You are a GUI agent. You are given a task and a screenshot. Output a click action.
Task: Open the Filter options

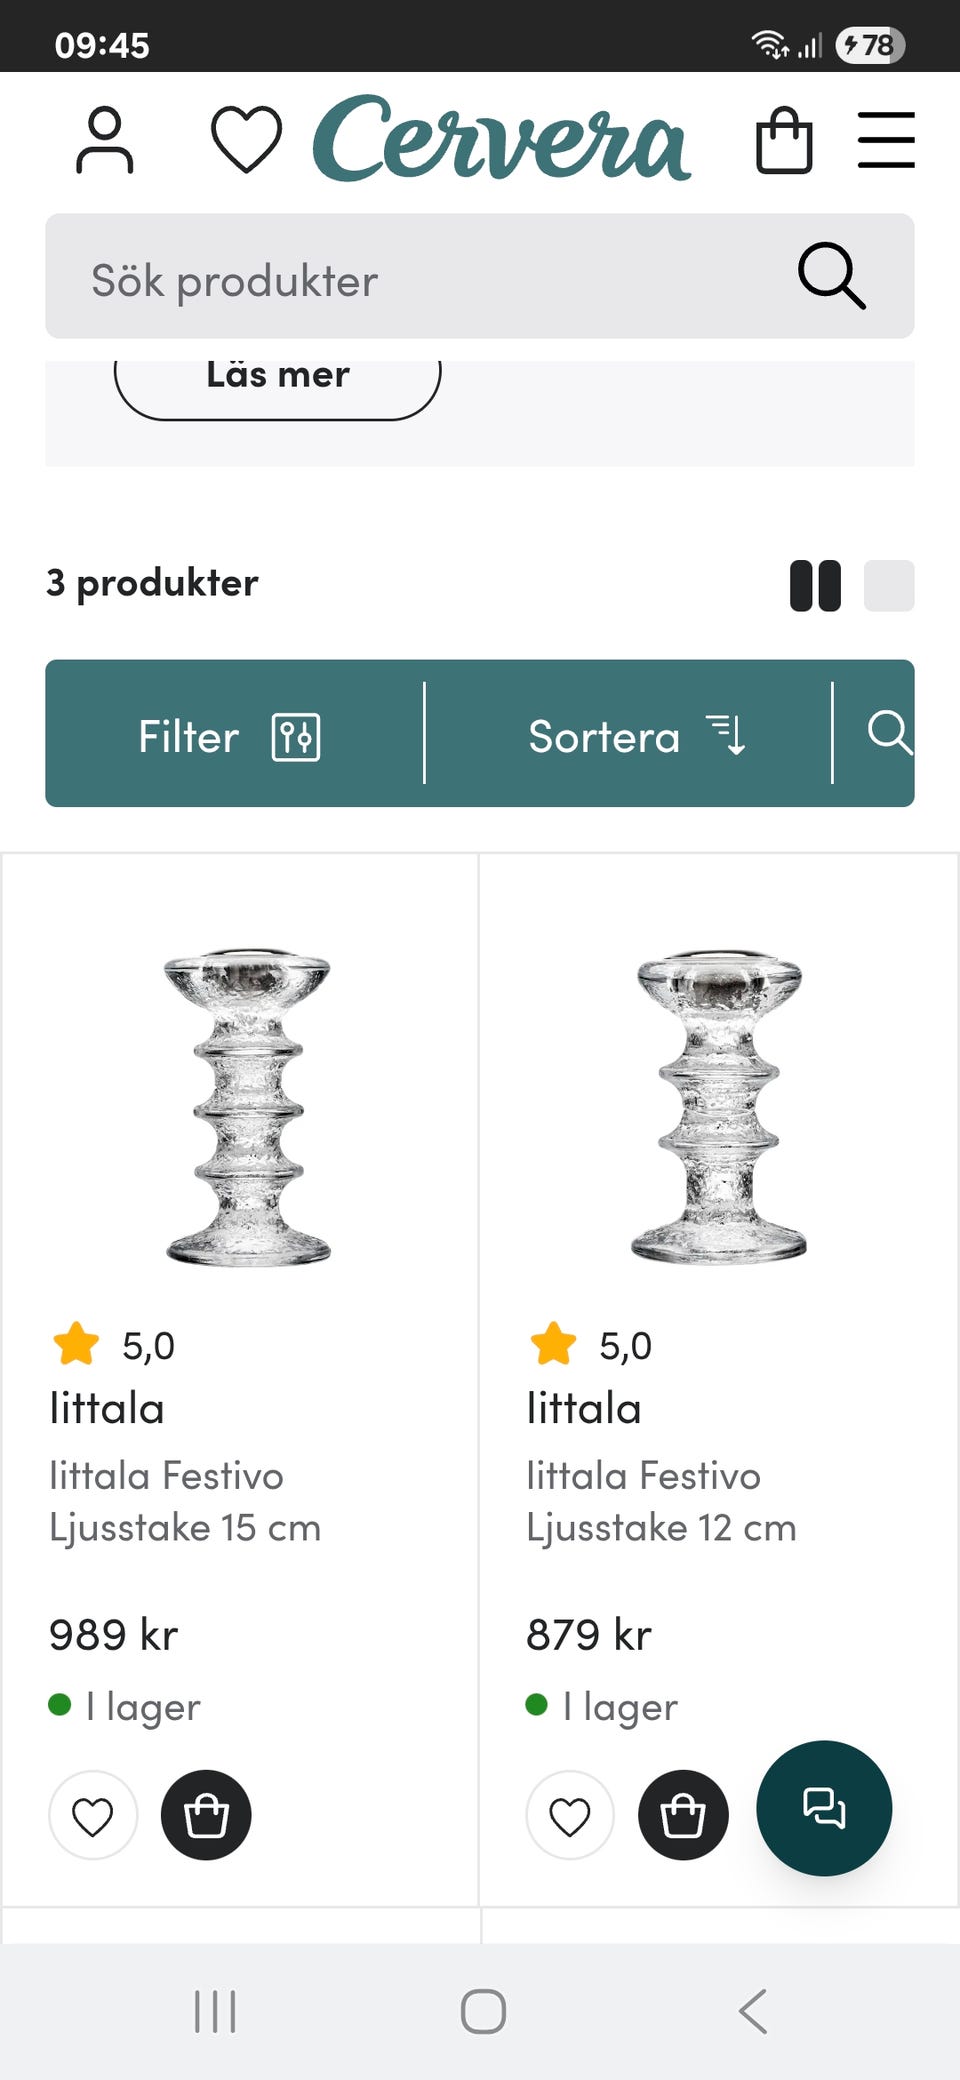[x=230, y=736]
